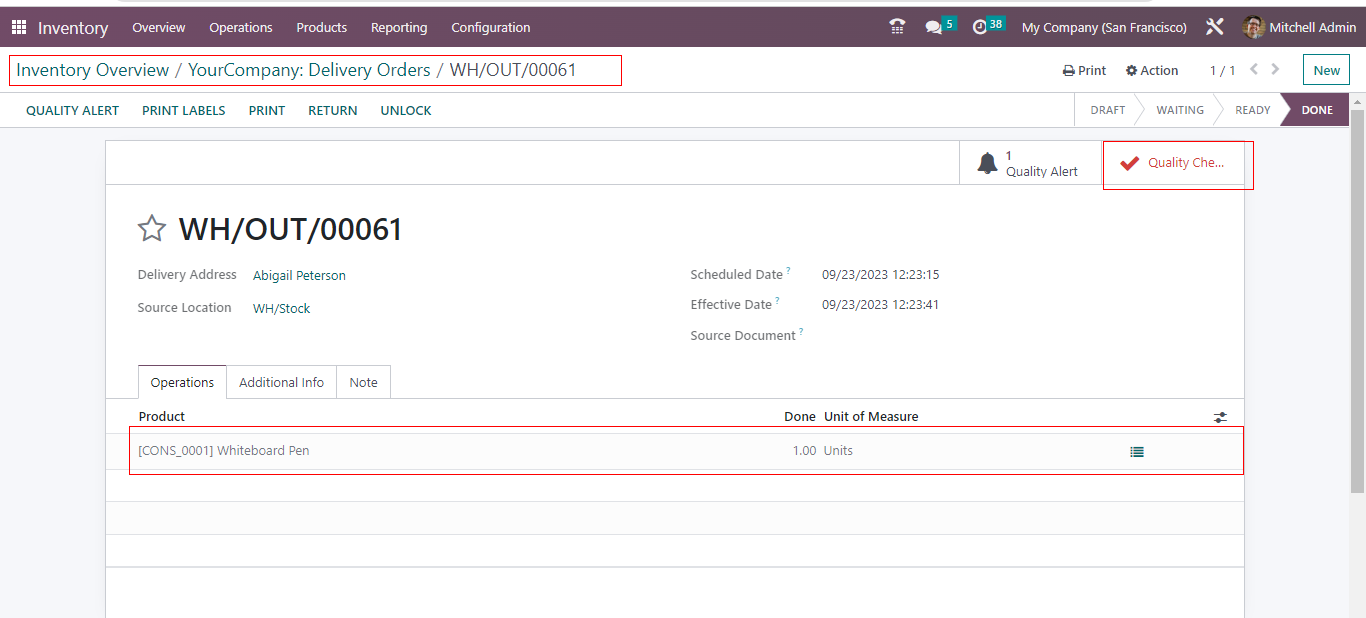1366x618 pixels.
Task: Select the READY status stage
Action: click(1252, 110)
